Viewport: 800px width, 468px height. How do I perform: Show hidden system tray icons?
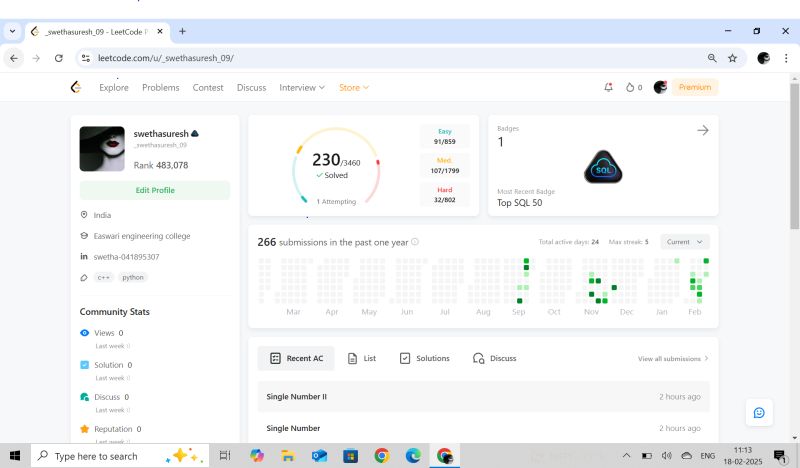tap(627, 455)
